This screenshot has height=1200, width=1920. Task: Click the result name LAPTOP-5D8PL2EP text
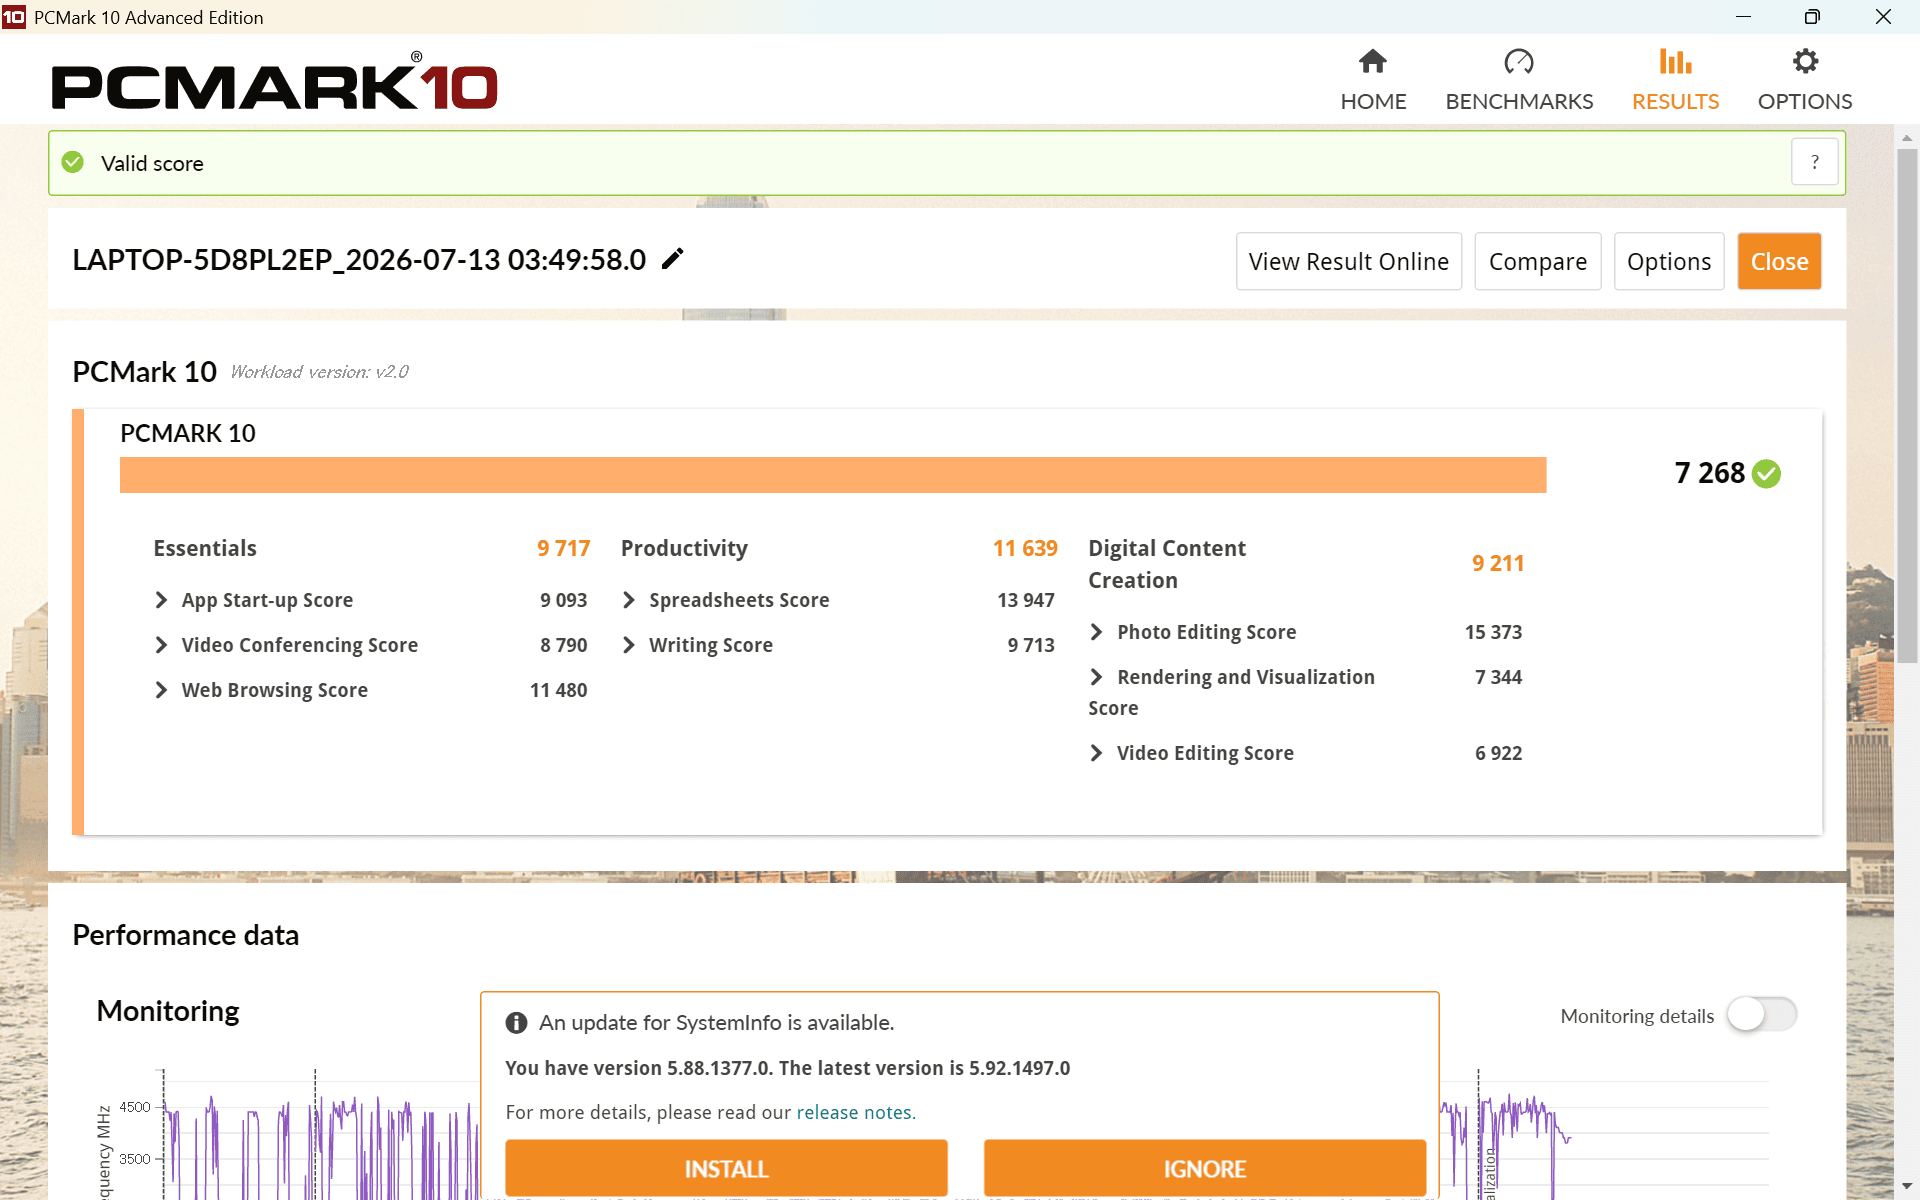click(359, 260)
